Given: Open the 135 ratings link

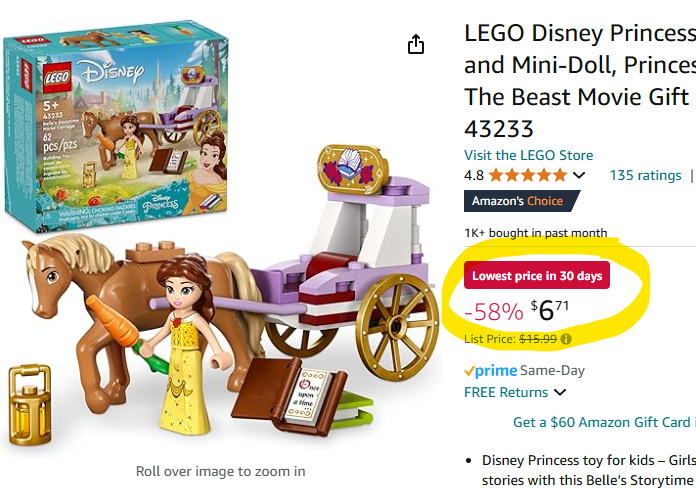Looking at the screenshot, I should coord(645,176).
